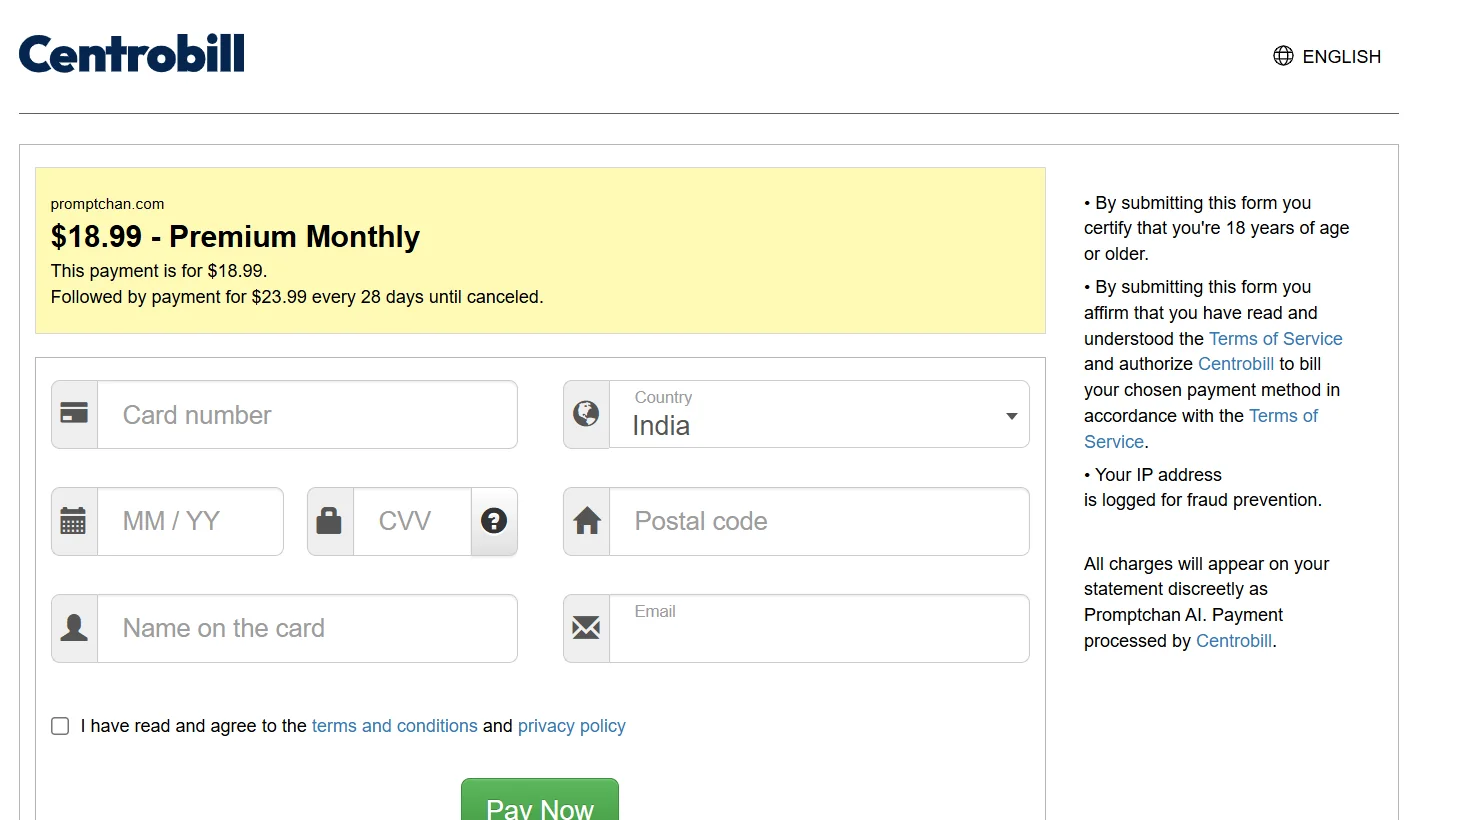Click the '$18.99 - Premium Monthly' heading

click(235, 237)
